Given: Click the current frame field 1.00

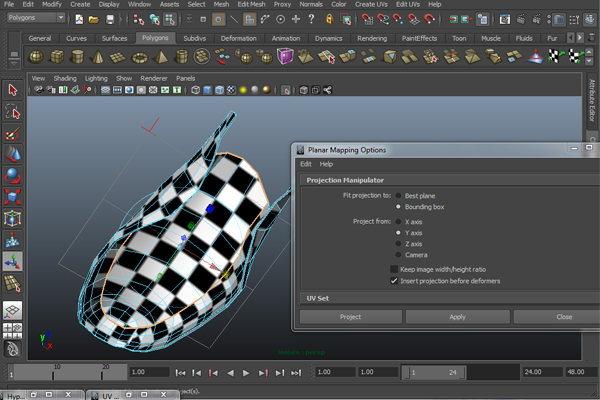Looking at the screenshot, I should click(149, 372).
